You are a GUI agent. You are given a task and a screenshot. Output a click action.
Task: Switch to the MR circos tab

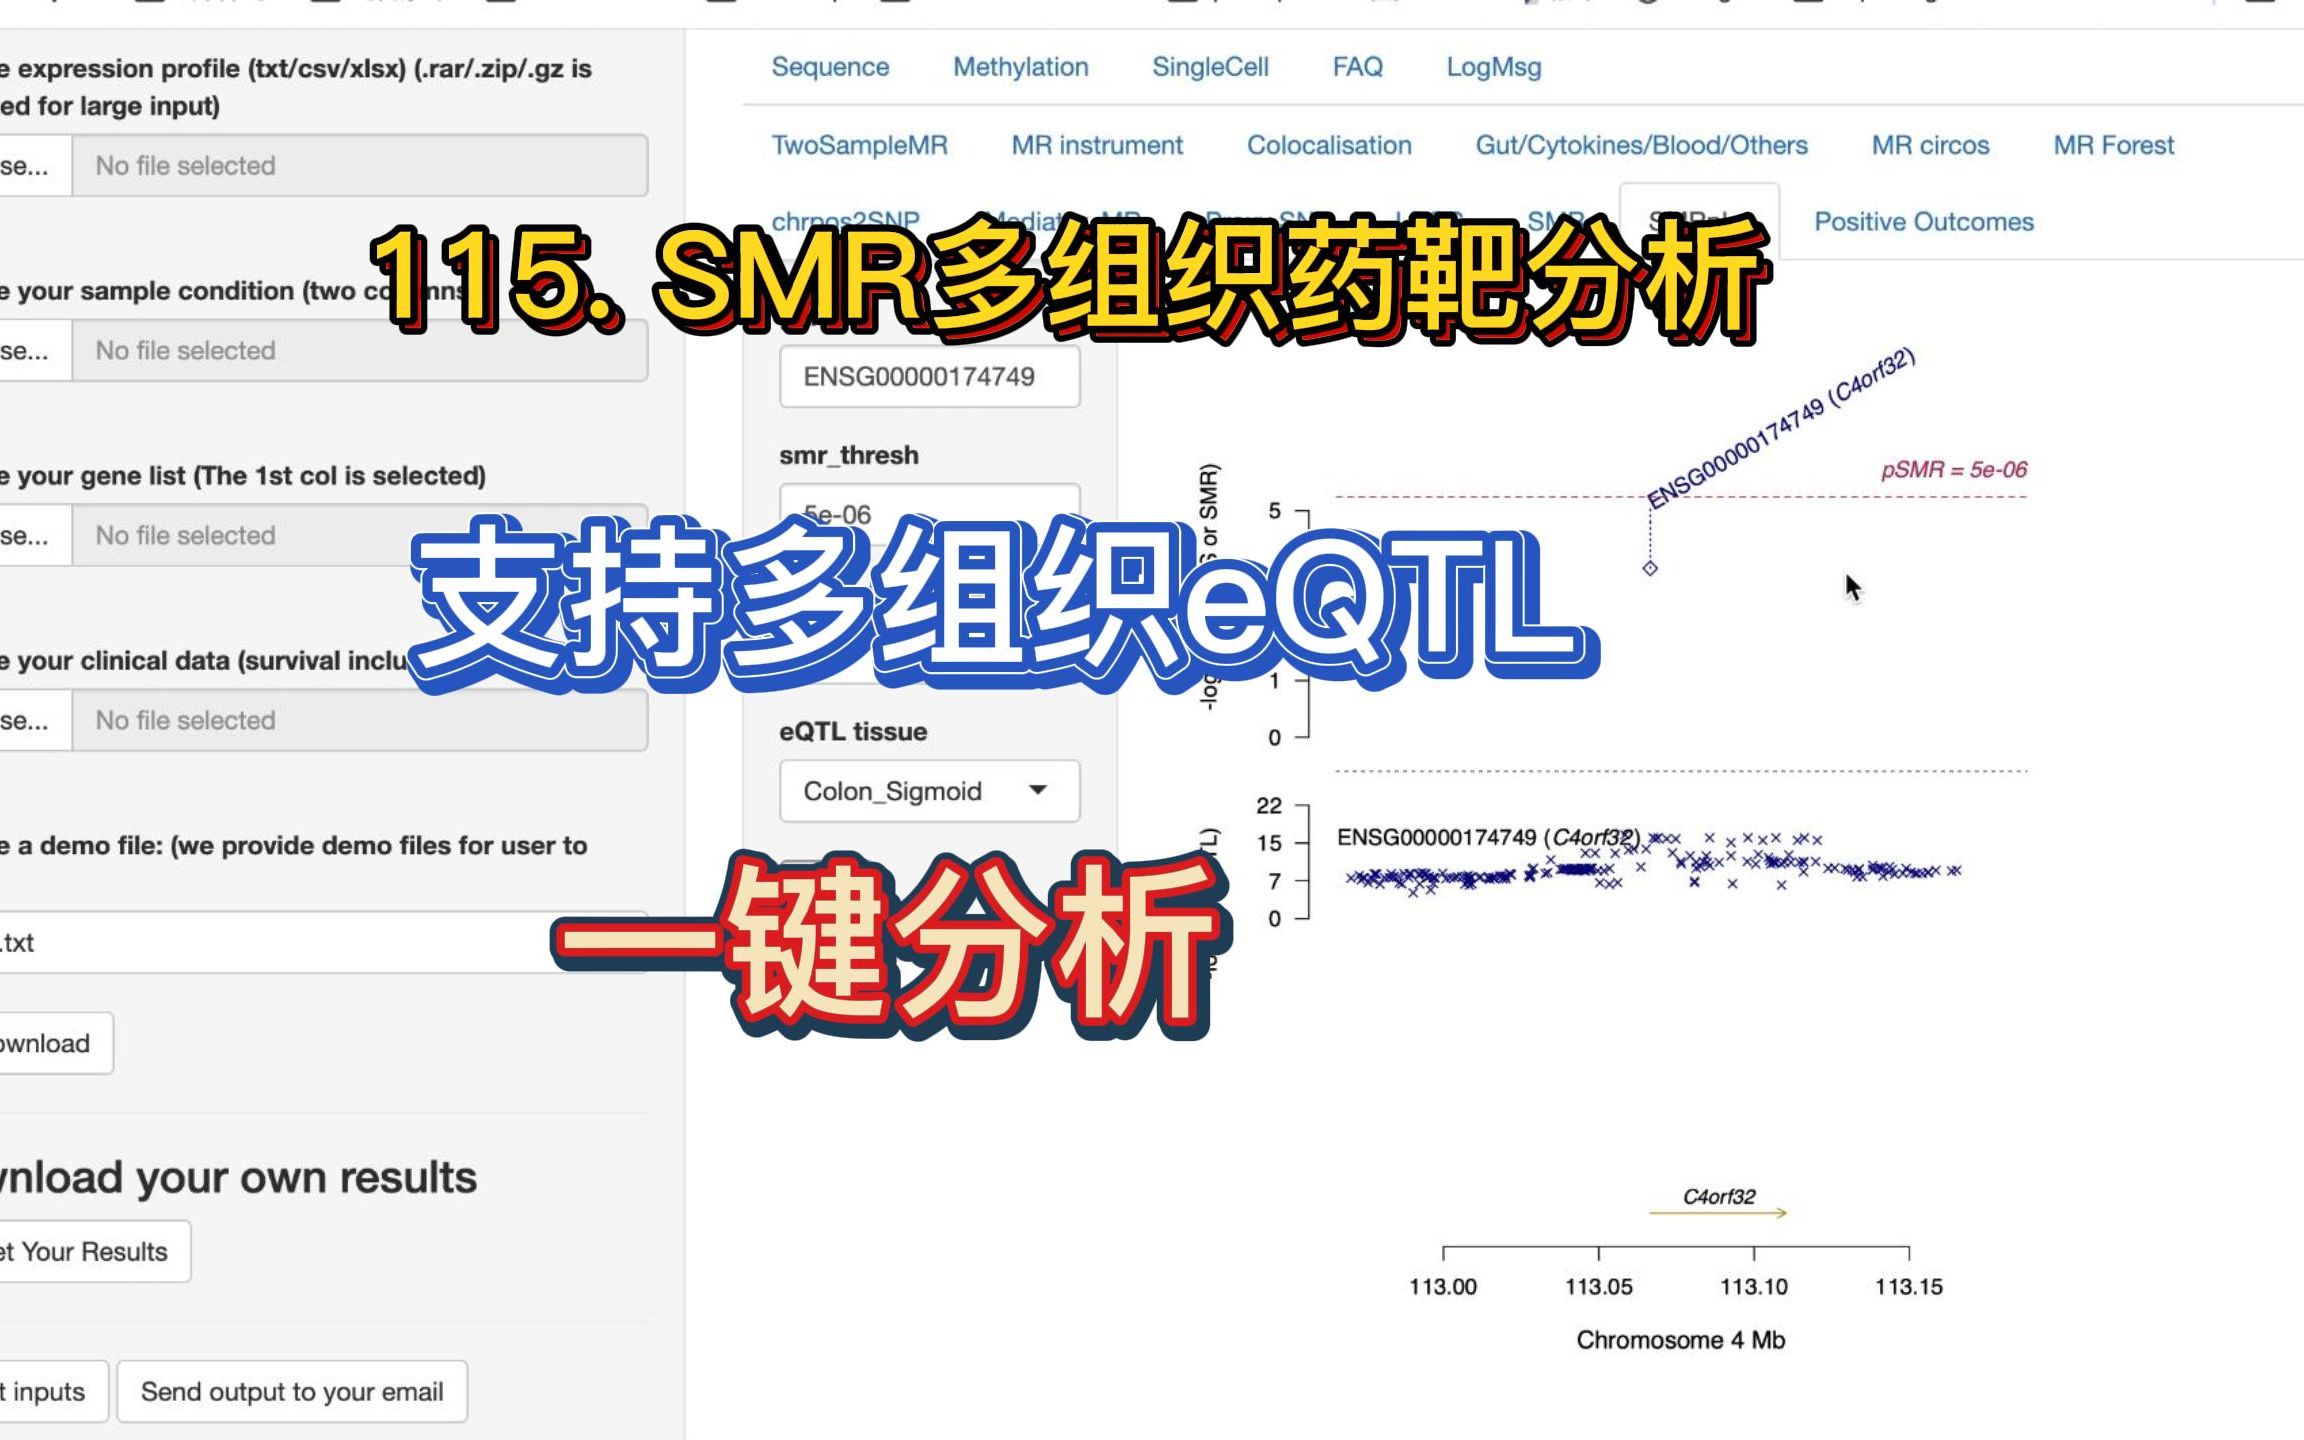1930,145
